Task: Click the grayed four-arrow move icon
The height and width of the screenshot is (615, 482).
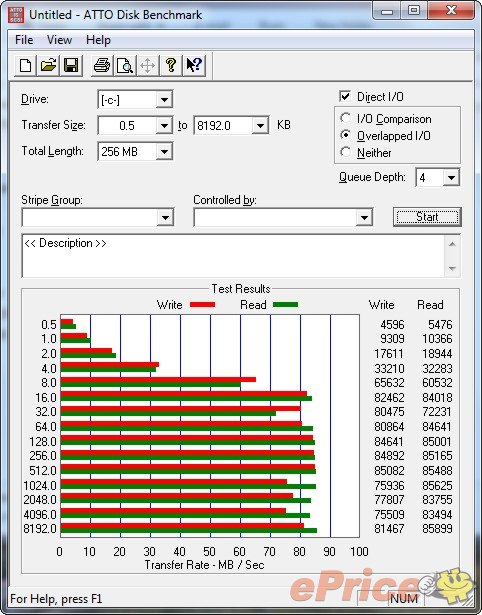Action: coord(147,65)
